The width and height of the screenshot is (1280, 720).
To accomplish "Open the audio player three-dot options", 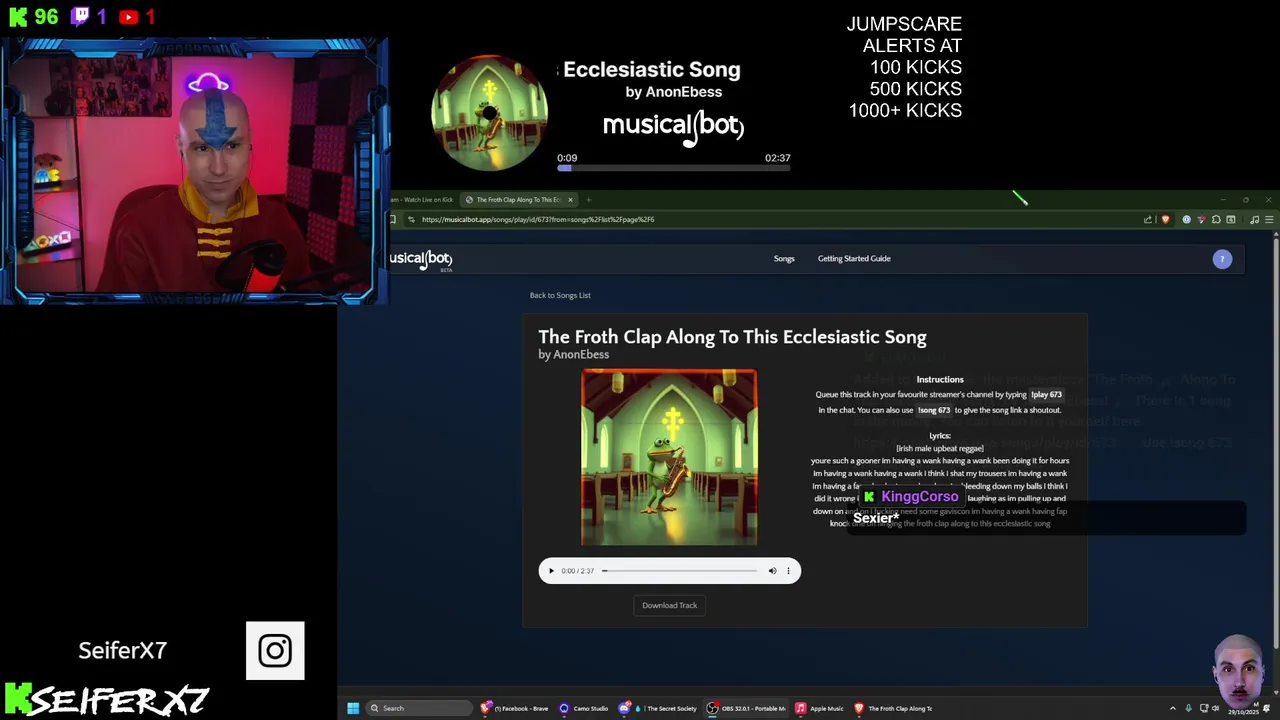I will click(x=788, y=571).
